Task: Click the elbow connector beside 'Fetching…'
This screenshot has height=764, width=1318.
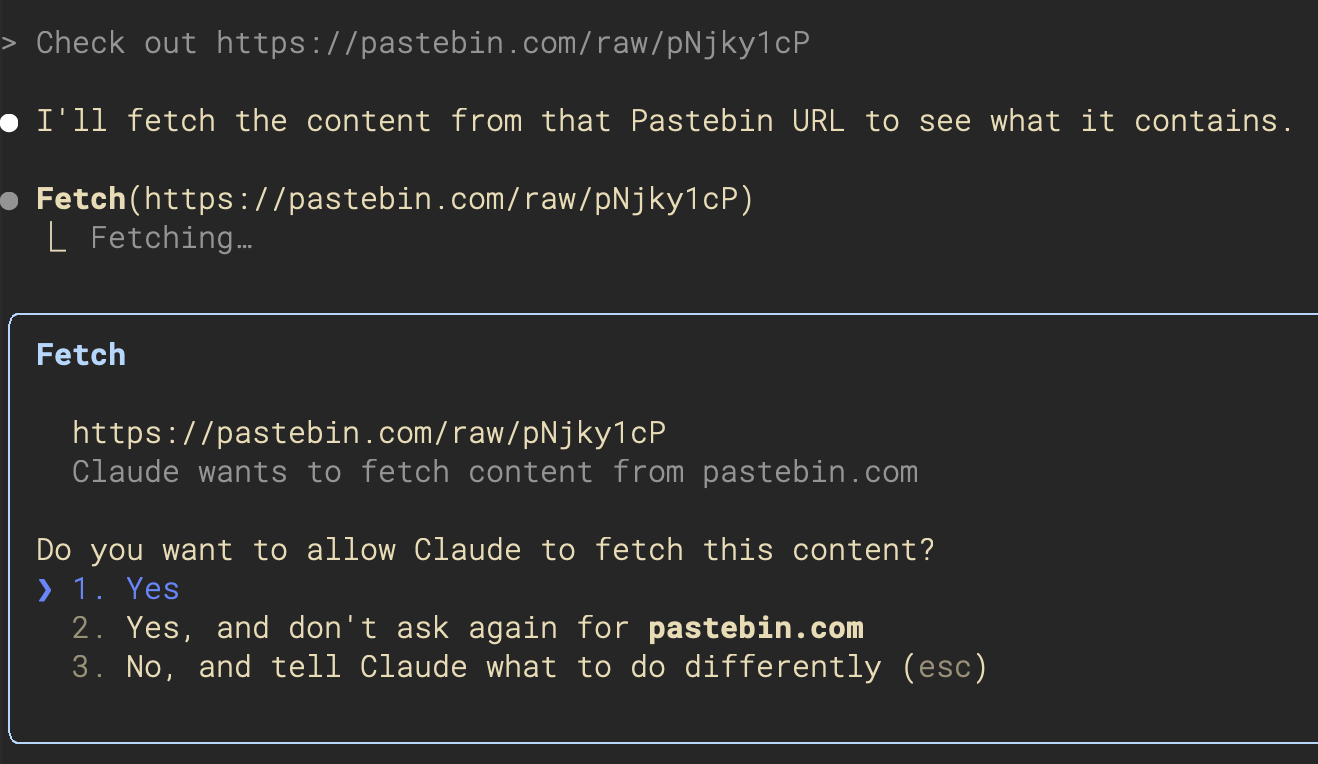Action: click(58, 237)
